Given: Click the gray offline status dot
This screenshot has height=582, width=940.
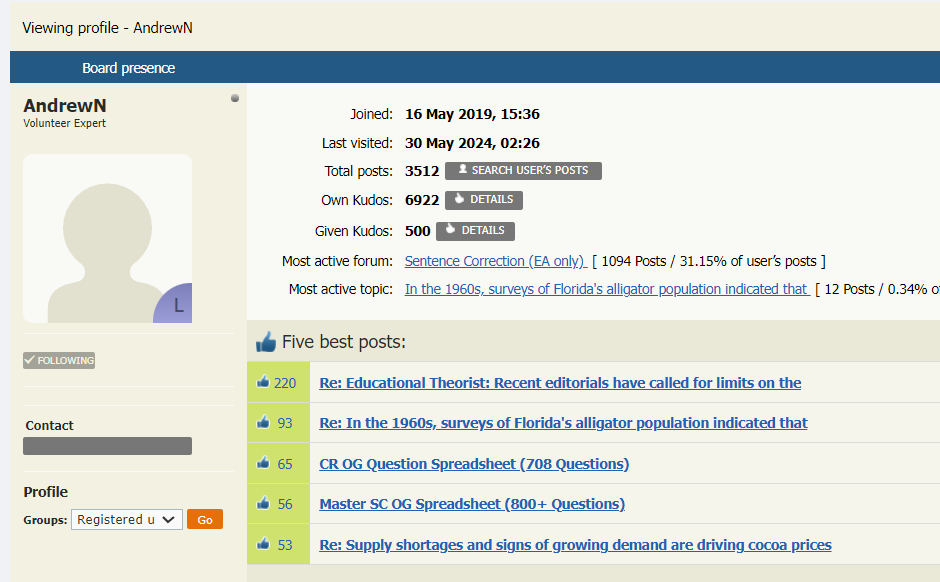Looking at the screenshot, I should point(235,98).
